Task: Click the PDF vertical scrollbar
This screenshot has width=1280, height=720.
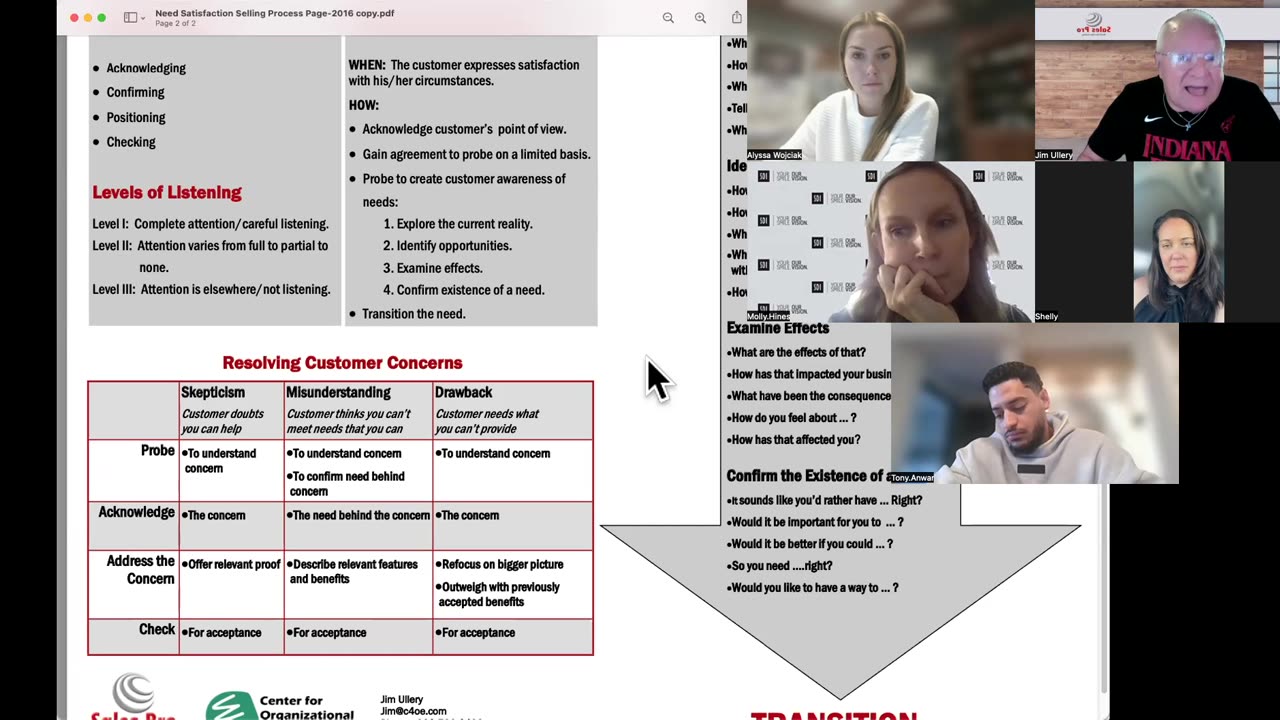Action: coord(1104,590)
